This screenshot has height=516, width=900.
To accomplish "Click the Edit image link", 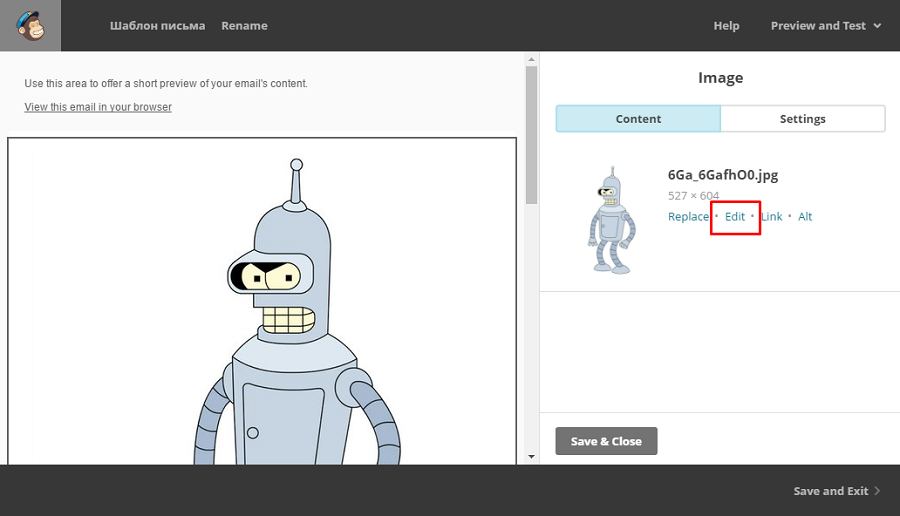I will point(735,216).
